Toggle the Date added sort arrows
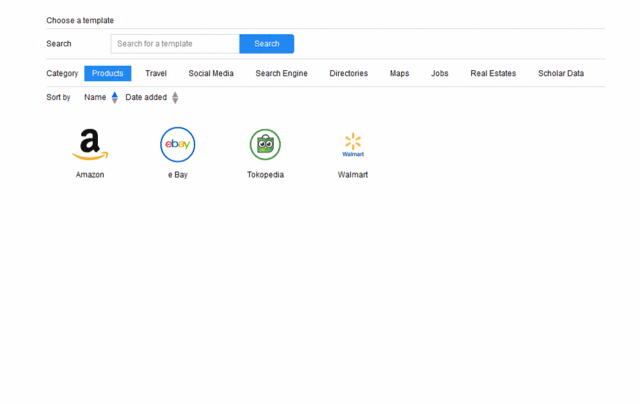Image resolution: width=640 pixels, height=404 pixels. (175, 98)
